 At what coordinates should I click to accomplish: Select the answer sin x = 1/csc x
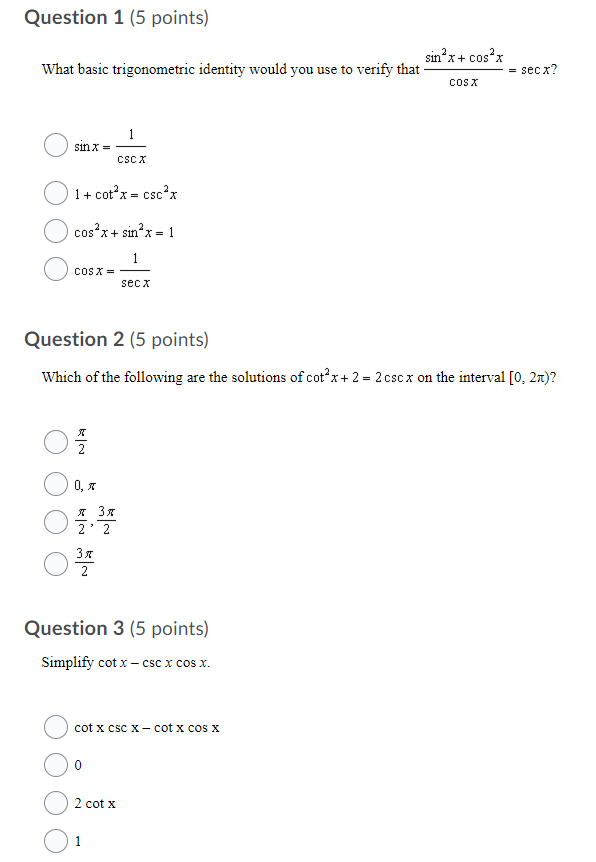(56, 144)
